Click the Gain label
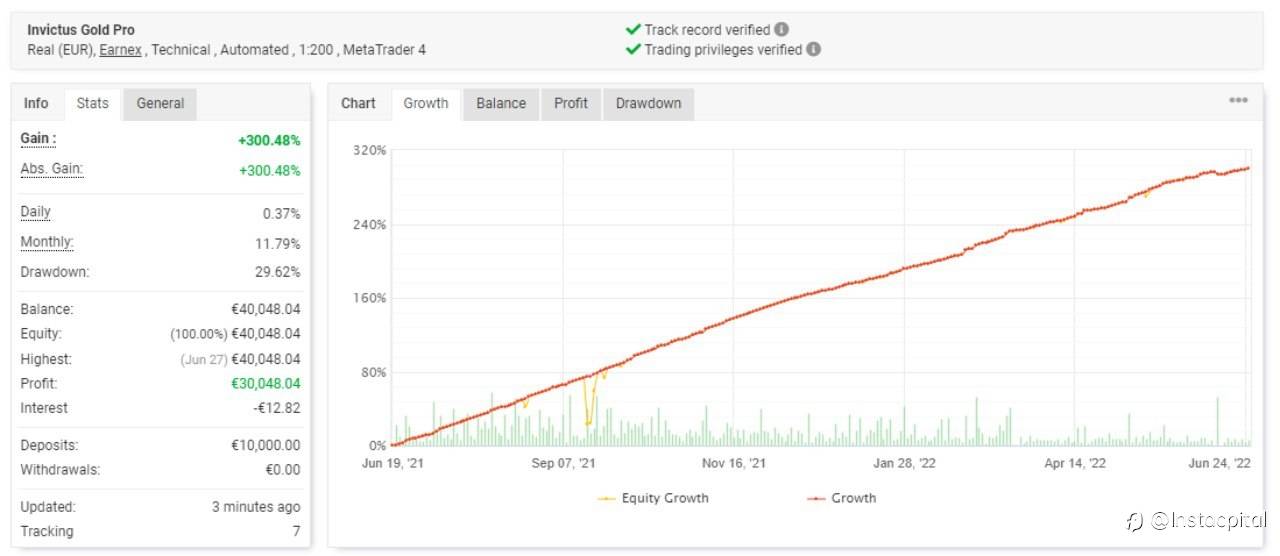 click(x=39, y=138)
